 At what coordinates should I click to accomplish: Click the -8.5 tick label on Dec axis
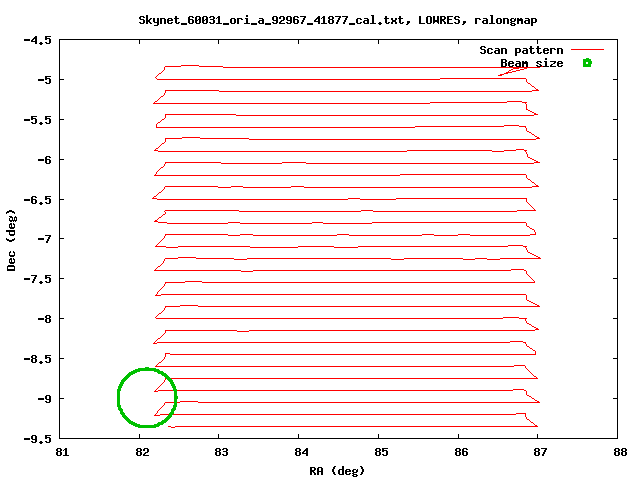click(x=37, y=359)
